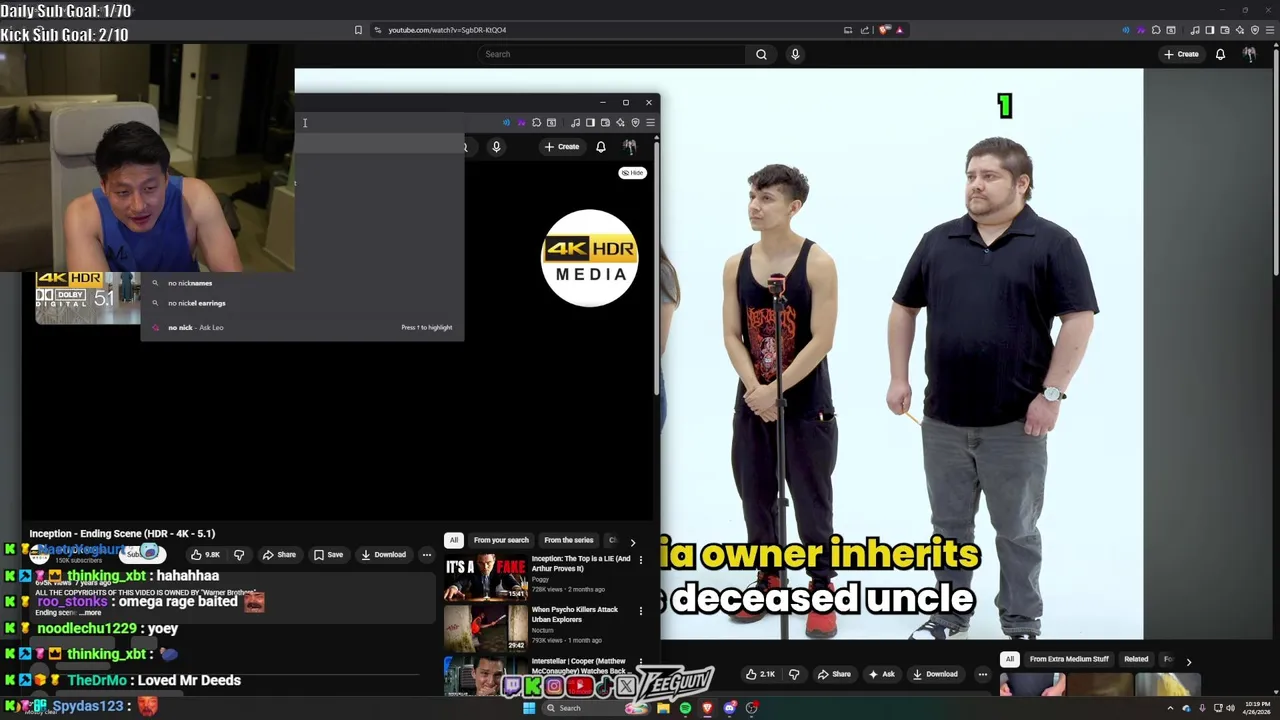Click the extensions puzzle icon in the front browser toolbar
This screenshot has height=720, width=1280.
pos(536,122)
